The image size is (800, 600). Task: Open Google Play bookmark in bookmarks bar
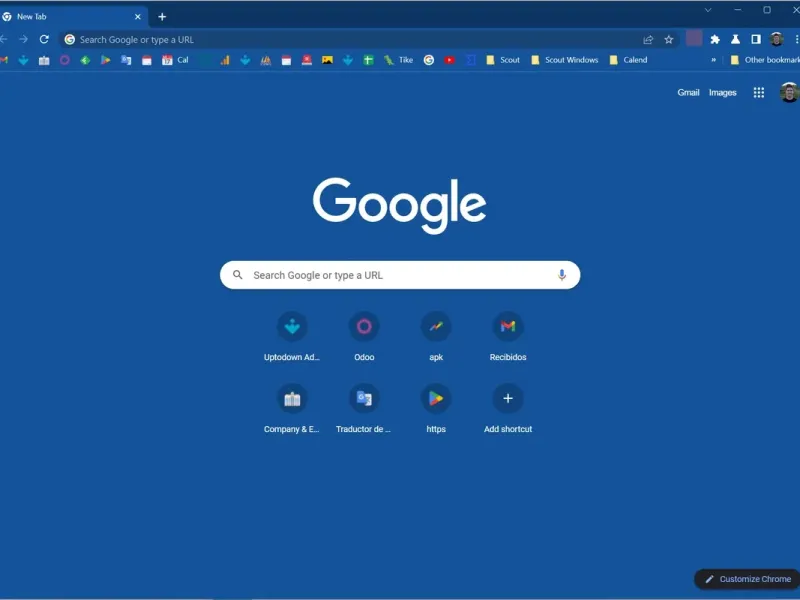106,60
